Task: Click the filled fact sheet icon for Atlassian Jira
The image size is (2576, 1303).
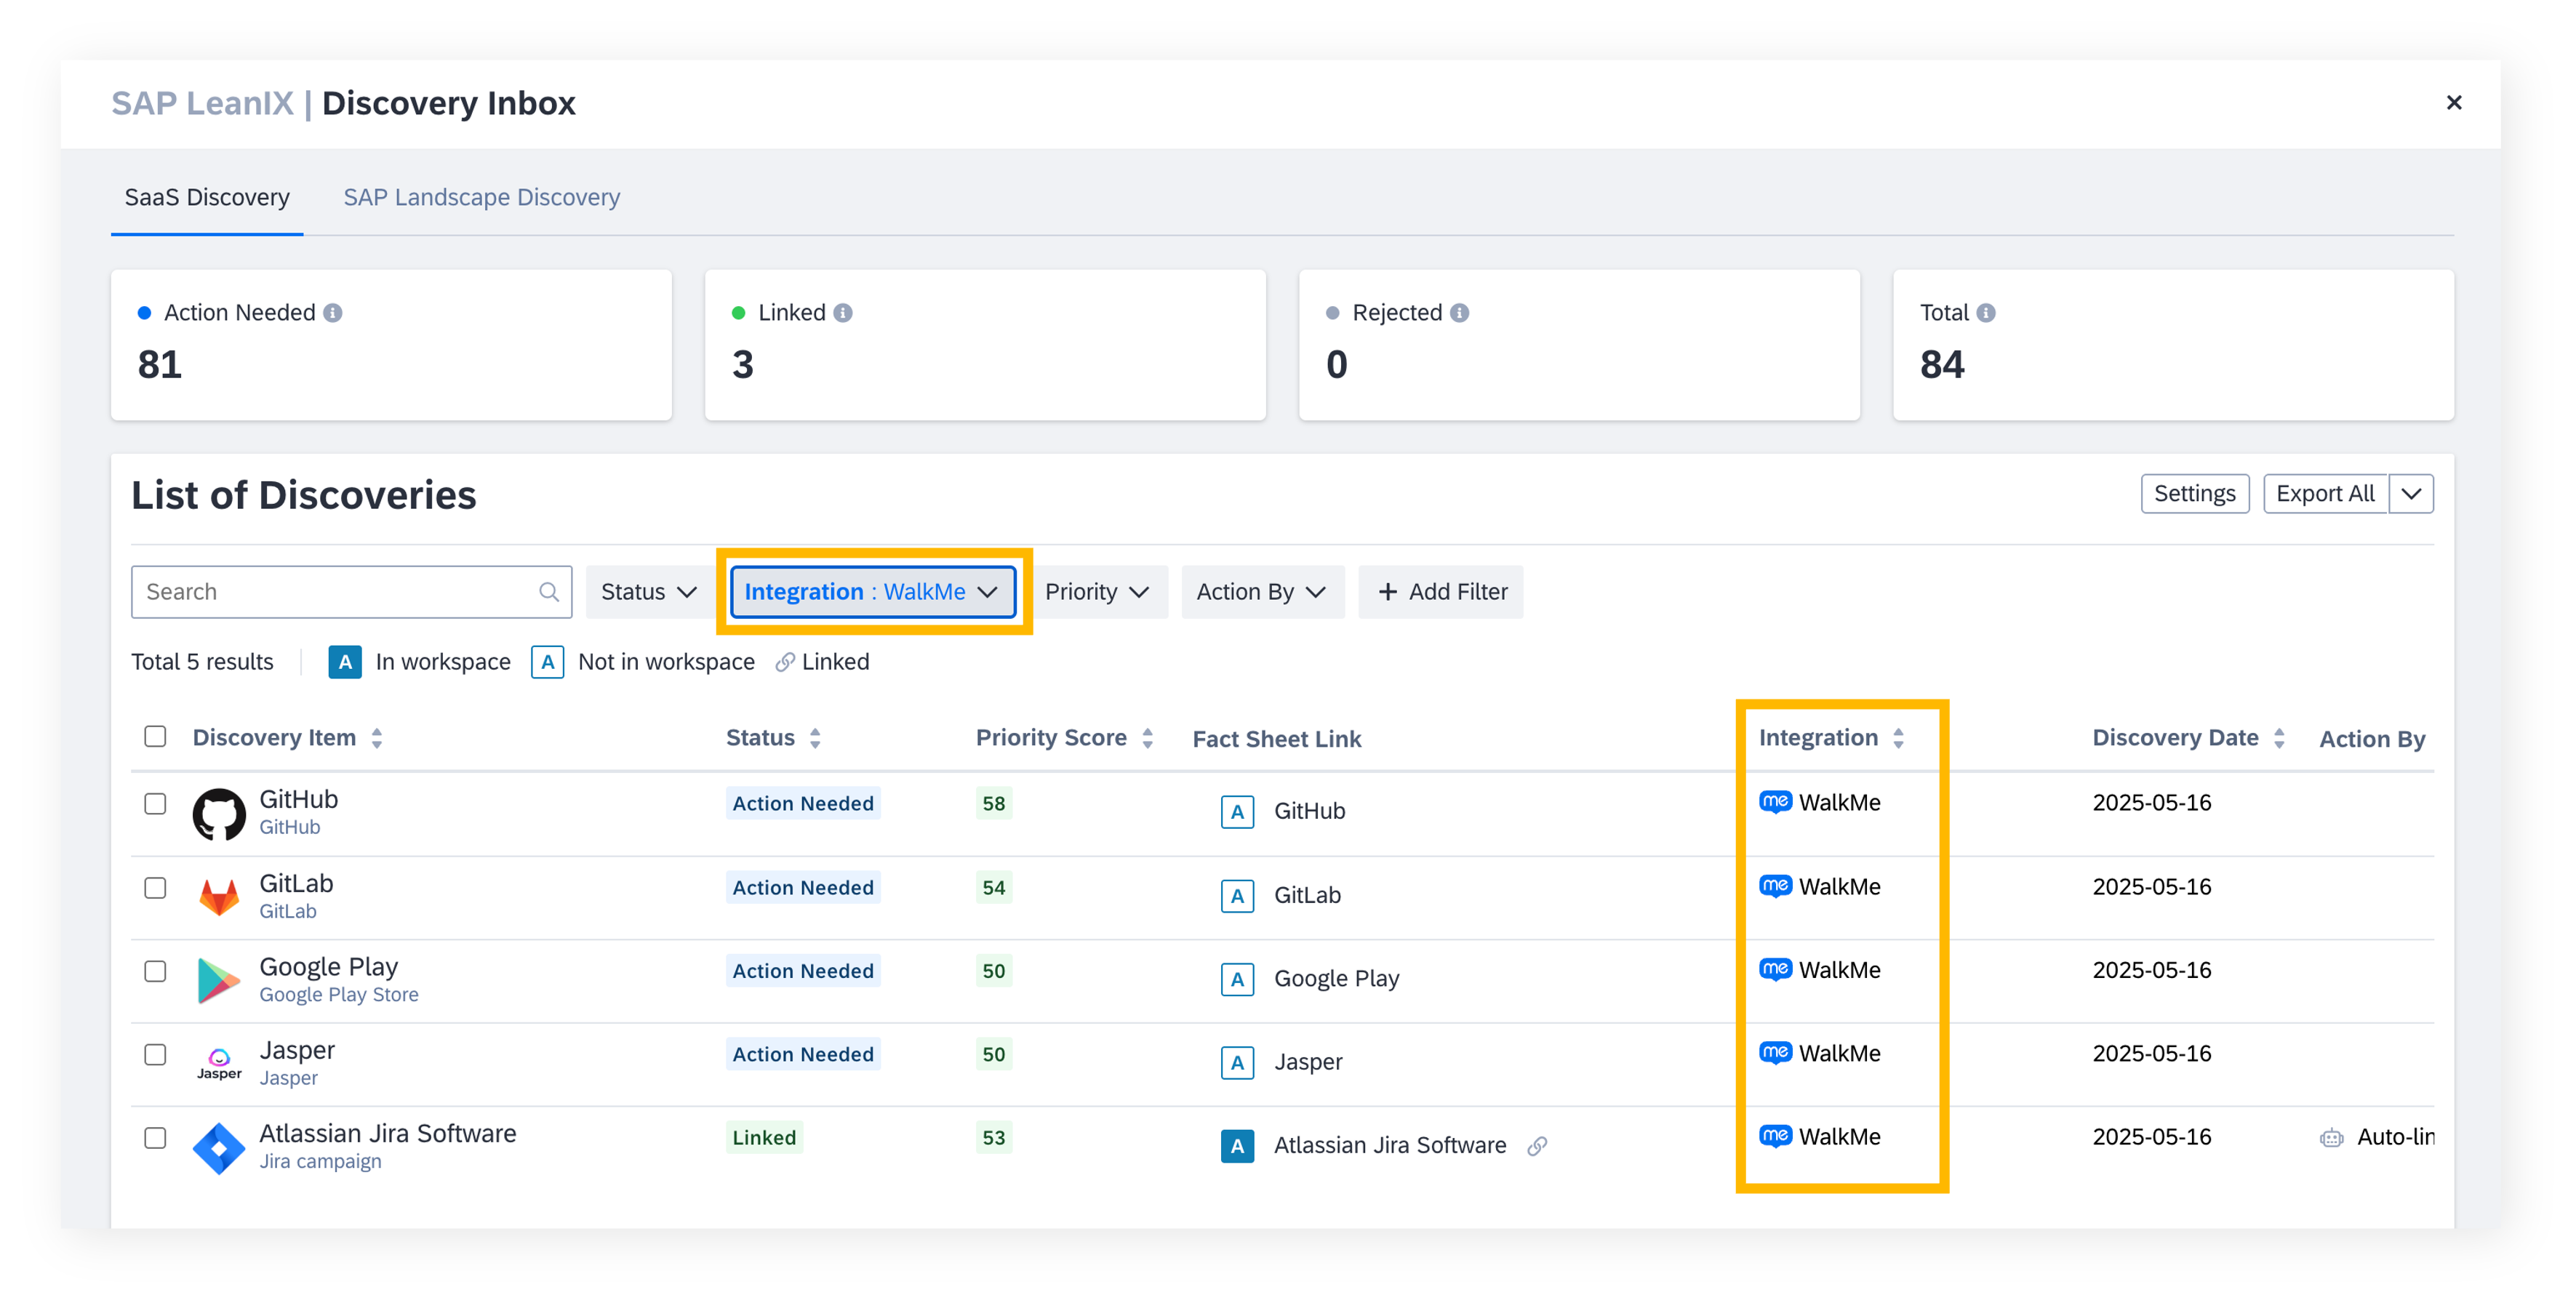Action: tap(1237, 1146)
